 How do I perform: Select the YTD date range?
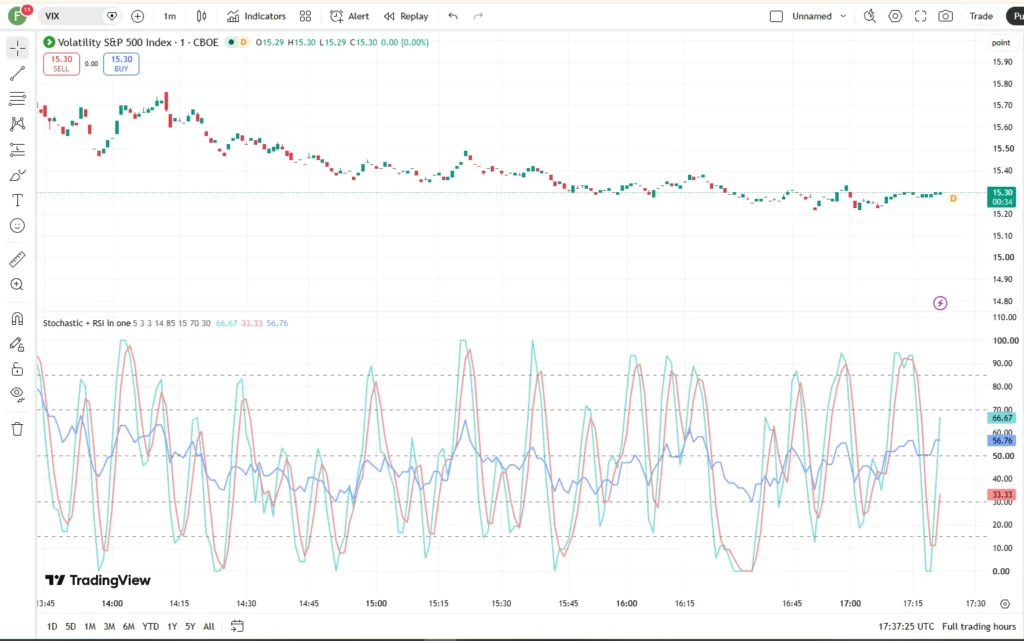(151, 626)
